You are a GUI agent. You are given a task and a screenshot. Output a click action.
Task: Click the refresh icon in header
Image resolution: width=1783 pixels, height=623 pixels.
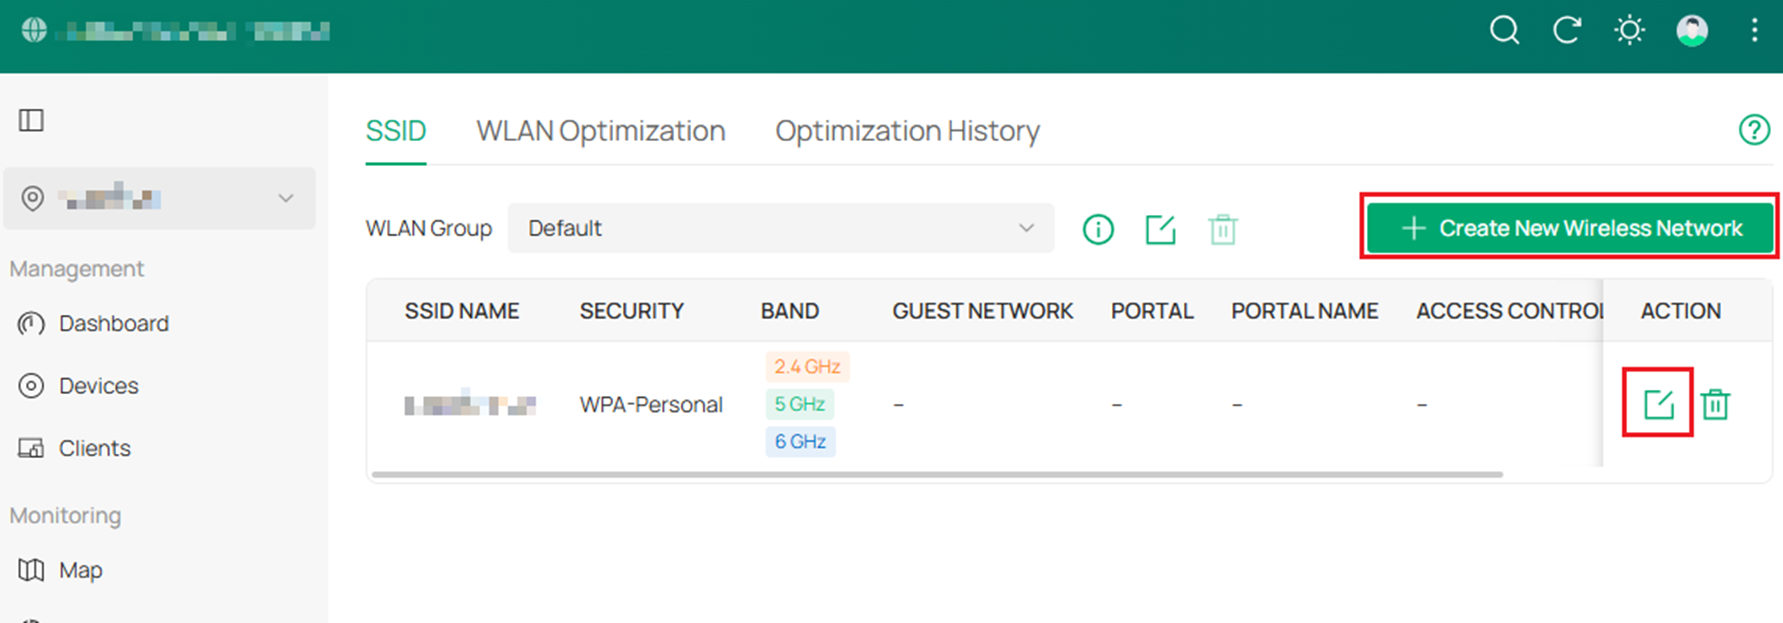(x=1567, y=31)
